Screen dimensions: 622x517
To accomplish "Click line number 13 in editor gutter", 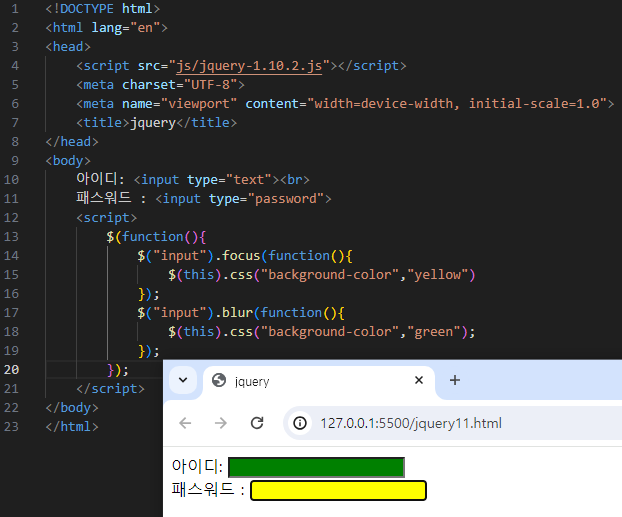I will tap(11, 236).
